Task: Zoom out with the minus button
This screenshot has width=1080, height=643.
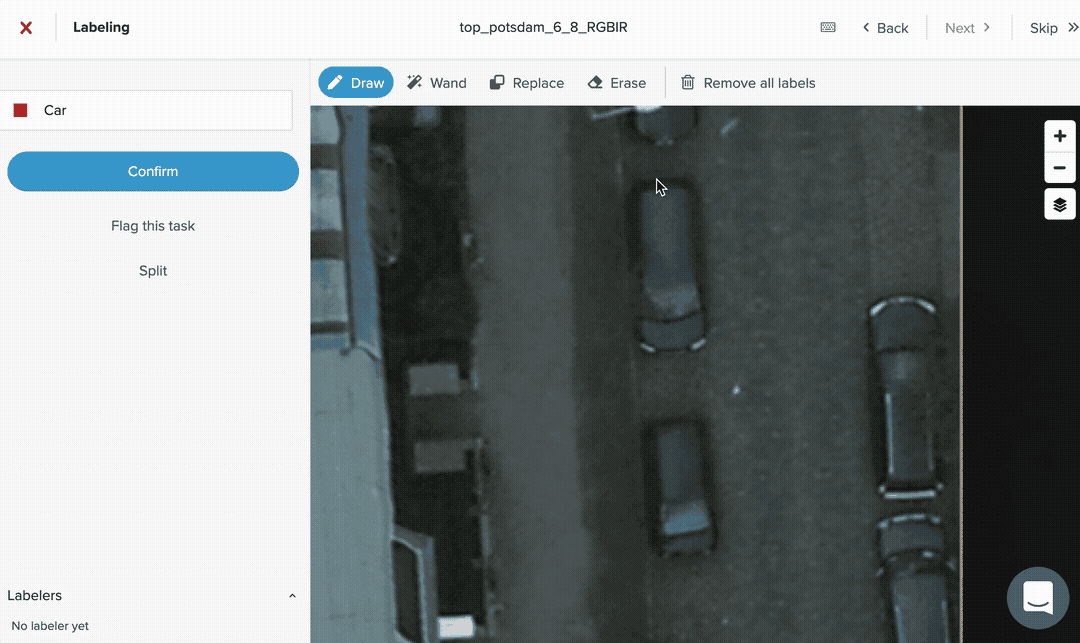Action: pyautogui.click(x=1059, y=168)
